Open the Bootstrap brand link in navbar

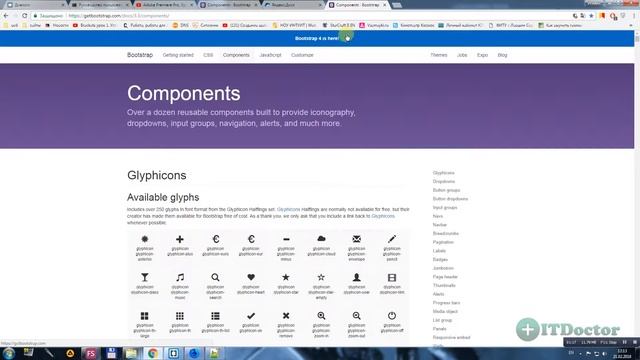[140, 55]
